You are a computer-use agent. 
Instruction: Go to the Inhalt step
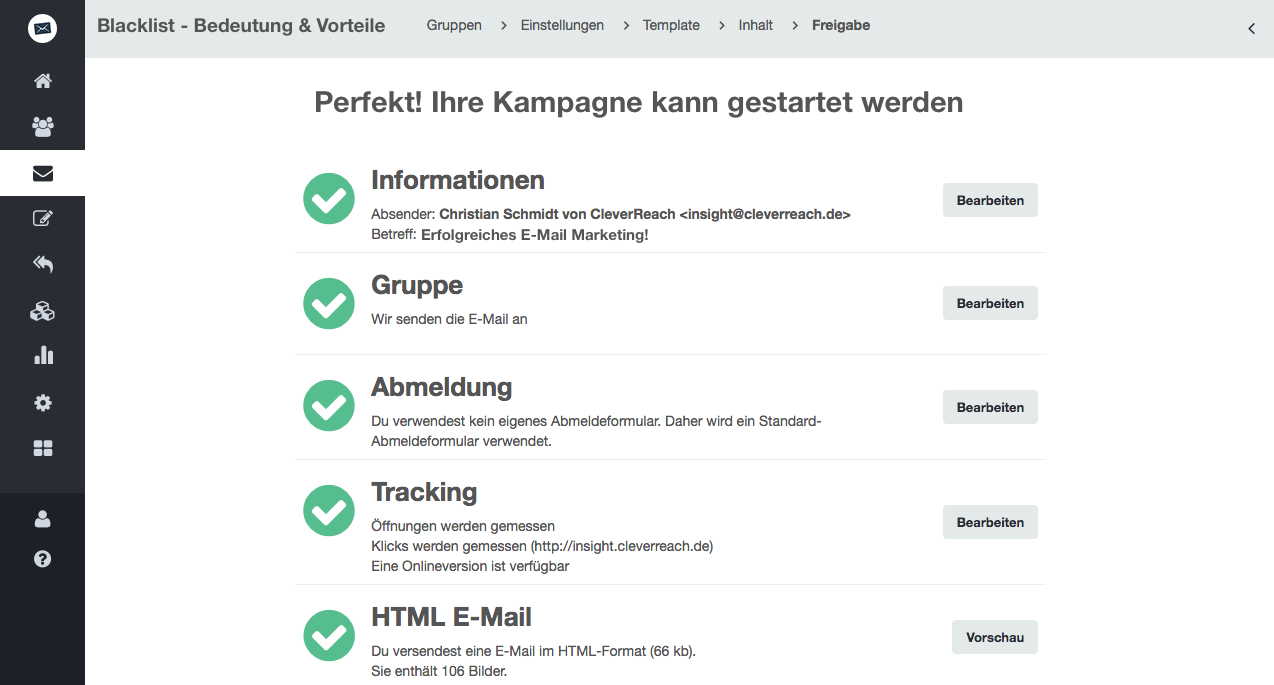(x=756, y=25)
